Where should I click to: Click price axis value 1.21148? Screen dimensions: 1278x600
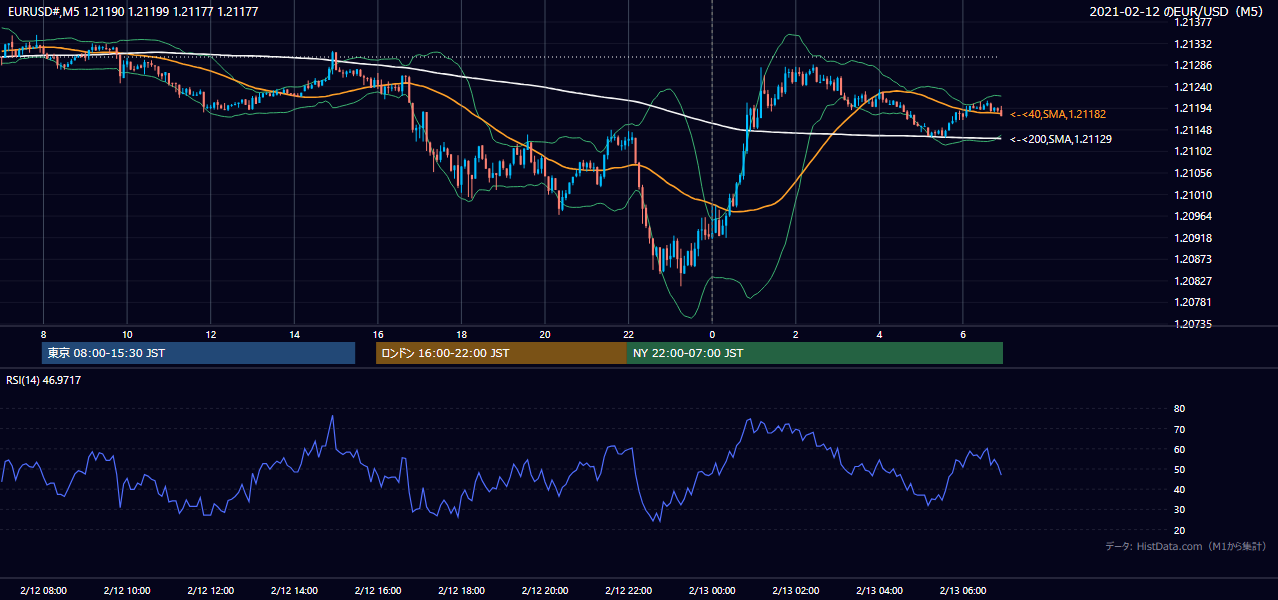coord(1193,130)
